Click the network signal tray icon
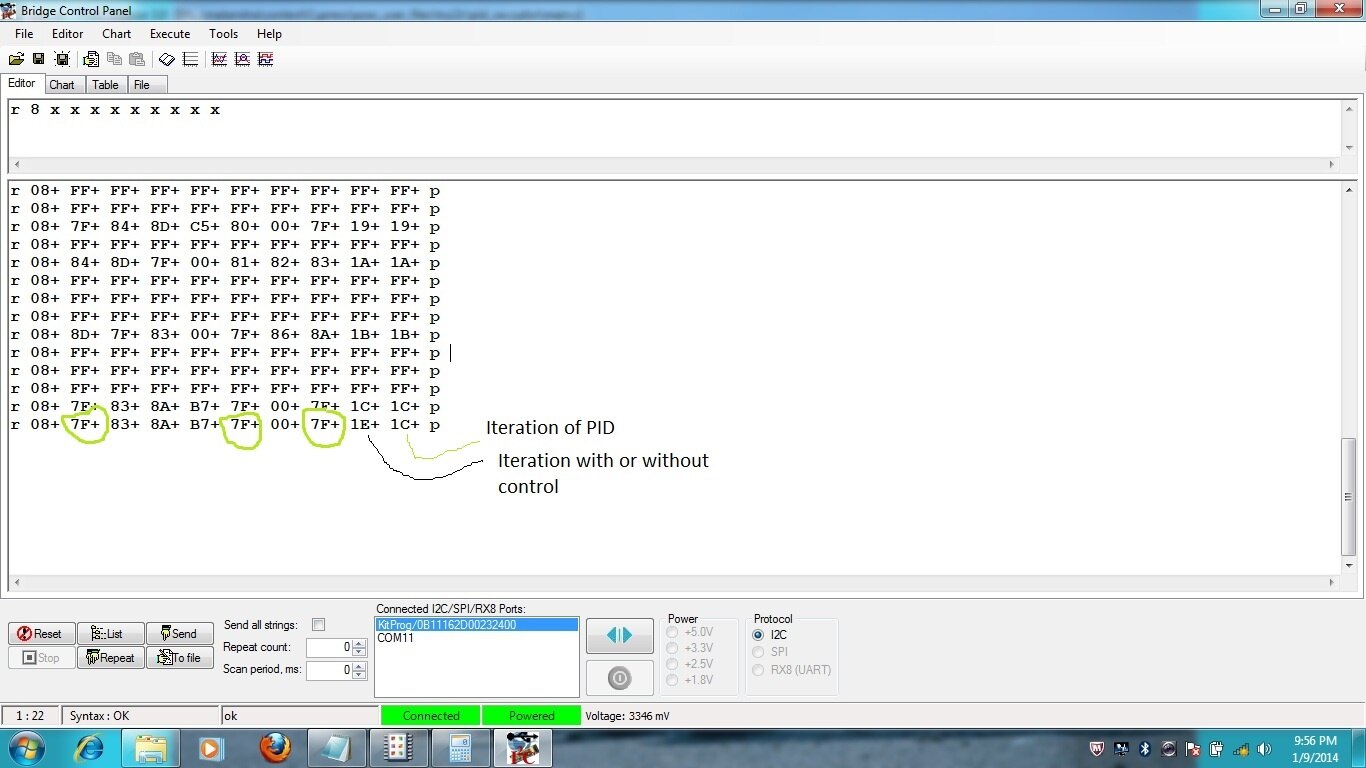Screen dimensions: 1366x768 click(x=1240, y=749)
